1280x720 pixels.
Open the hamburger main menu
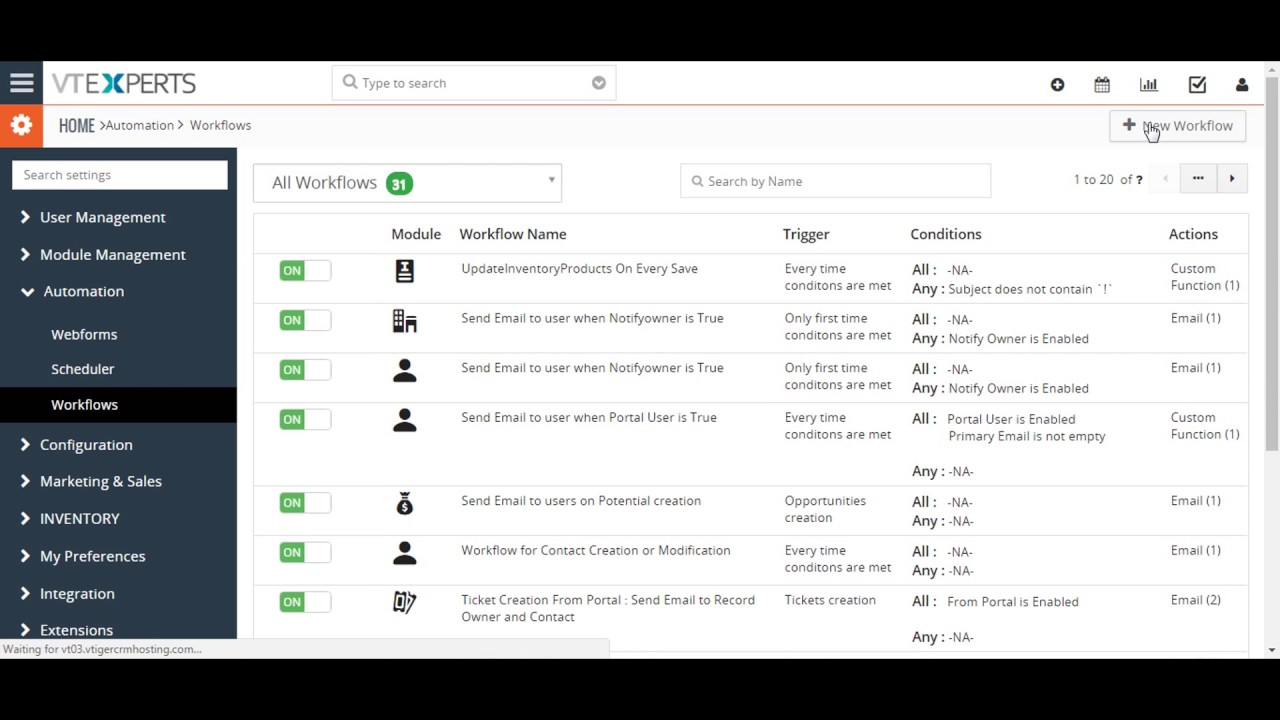tap(22, 84)
